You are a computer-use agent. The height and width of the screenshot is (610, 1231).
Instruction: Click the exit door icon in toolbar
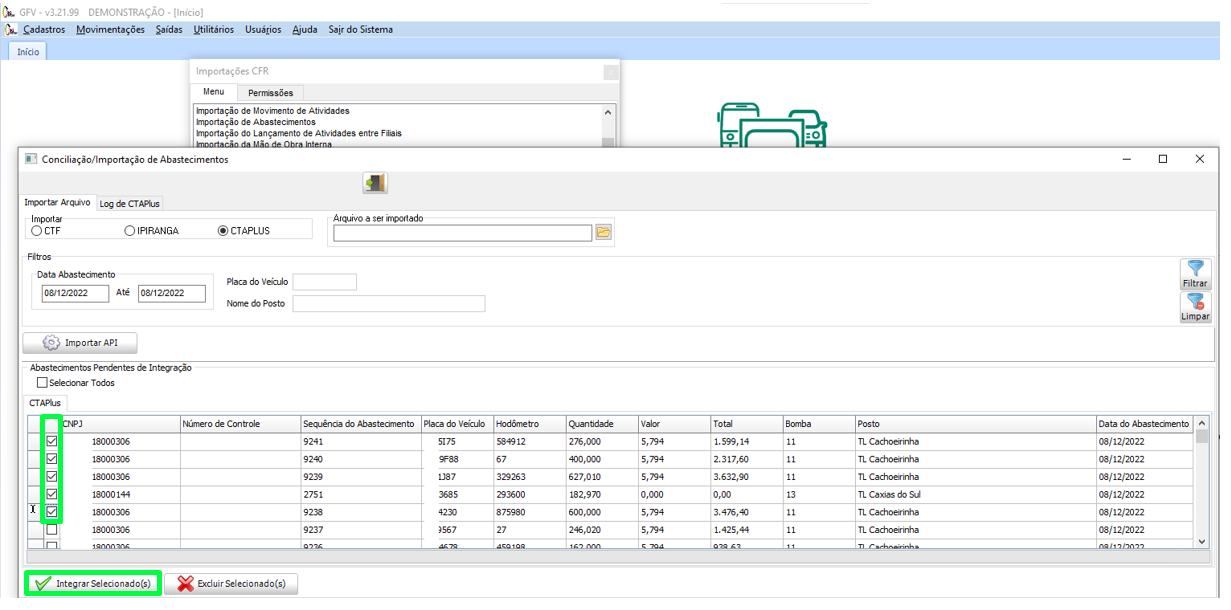[375, 183]
